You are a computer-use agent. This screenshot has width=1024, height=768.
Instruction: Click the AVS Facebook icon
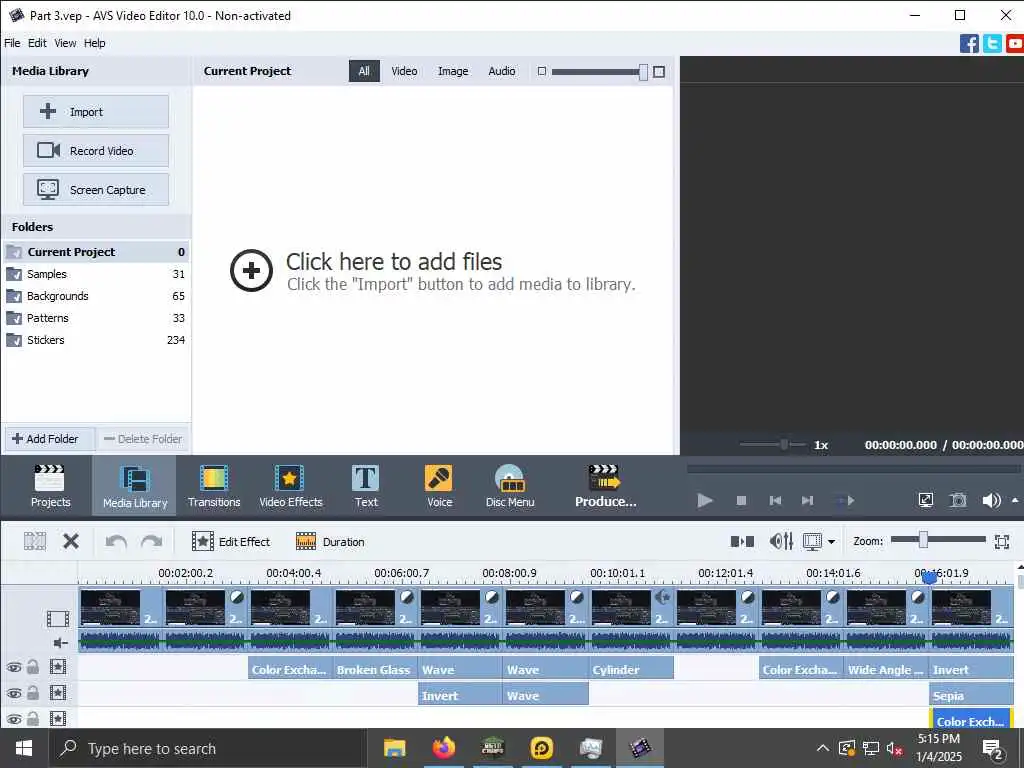[969, 44]
